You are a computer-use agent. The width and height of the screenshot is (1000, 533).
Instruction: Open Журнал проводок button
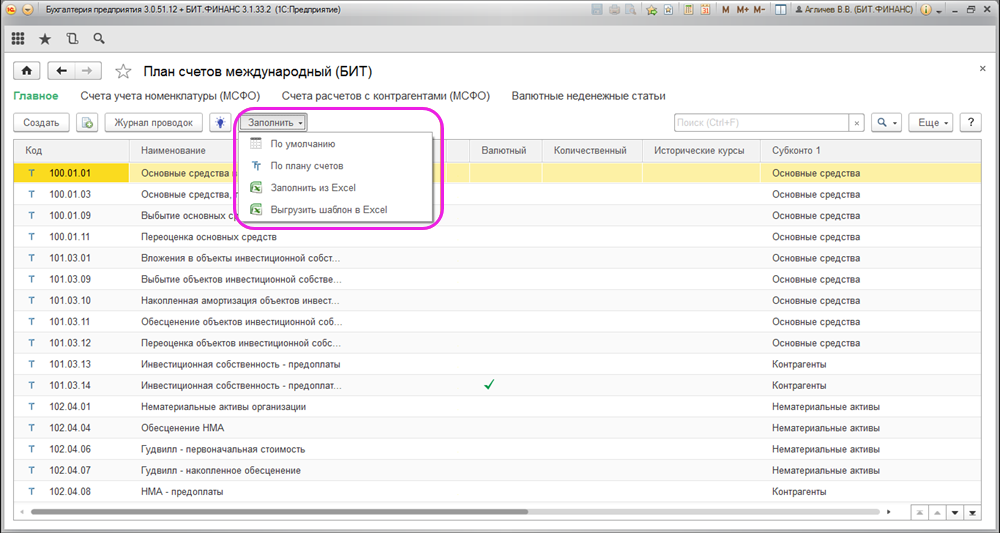(x=153, y=122)
